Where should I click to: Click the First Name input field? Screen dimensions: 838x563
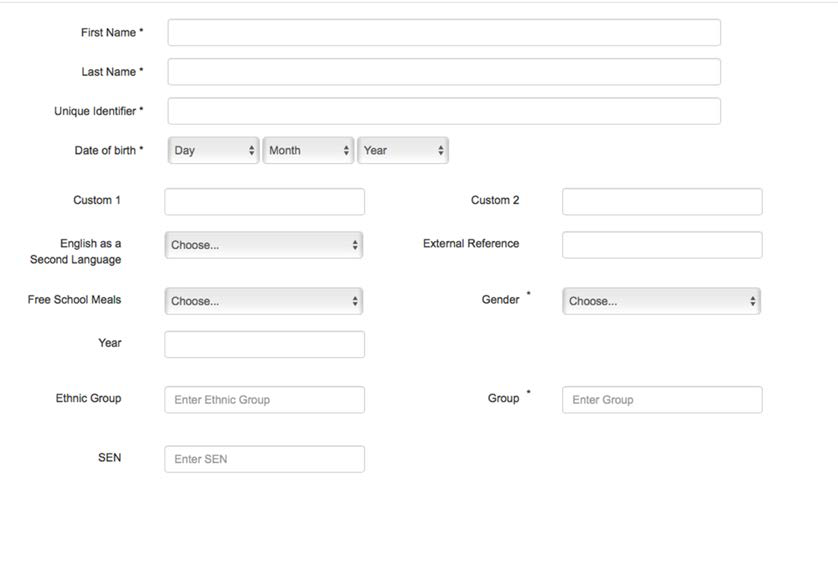coord(444,33)
